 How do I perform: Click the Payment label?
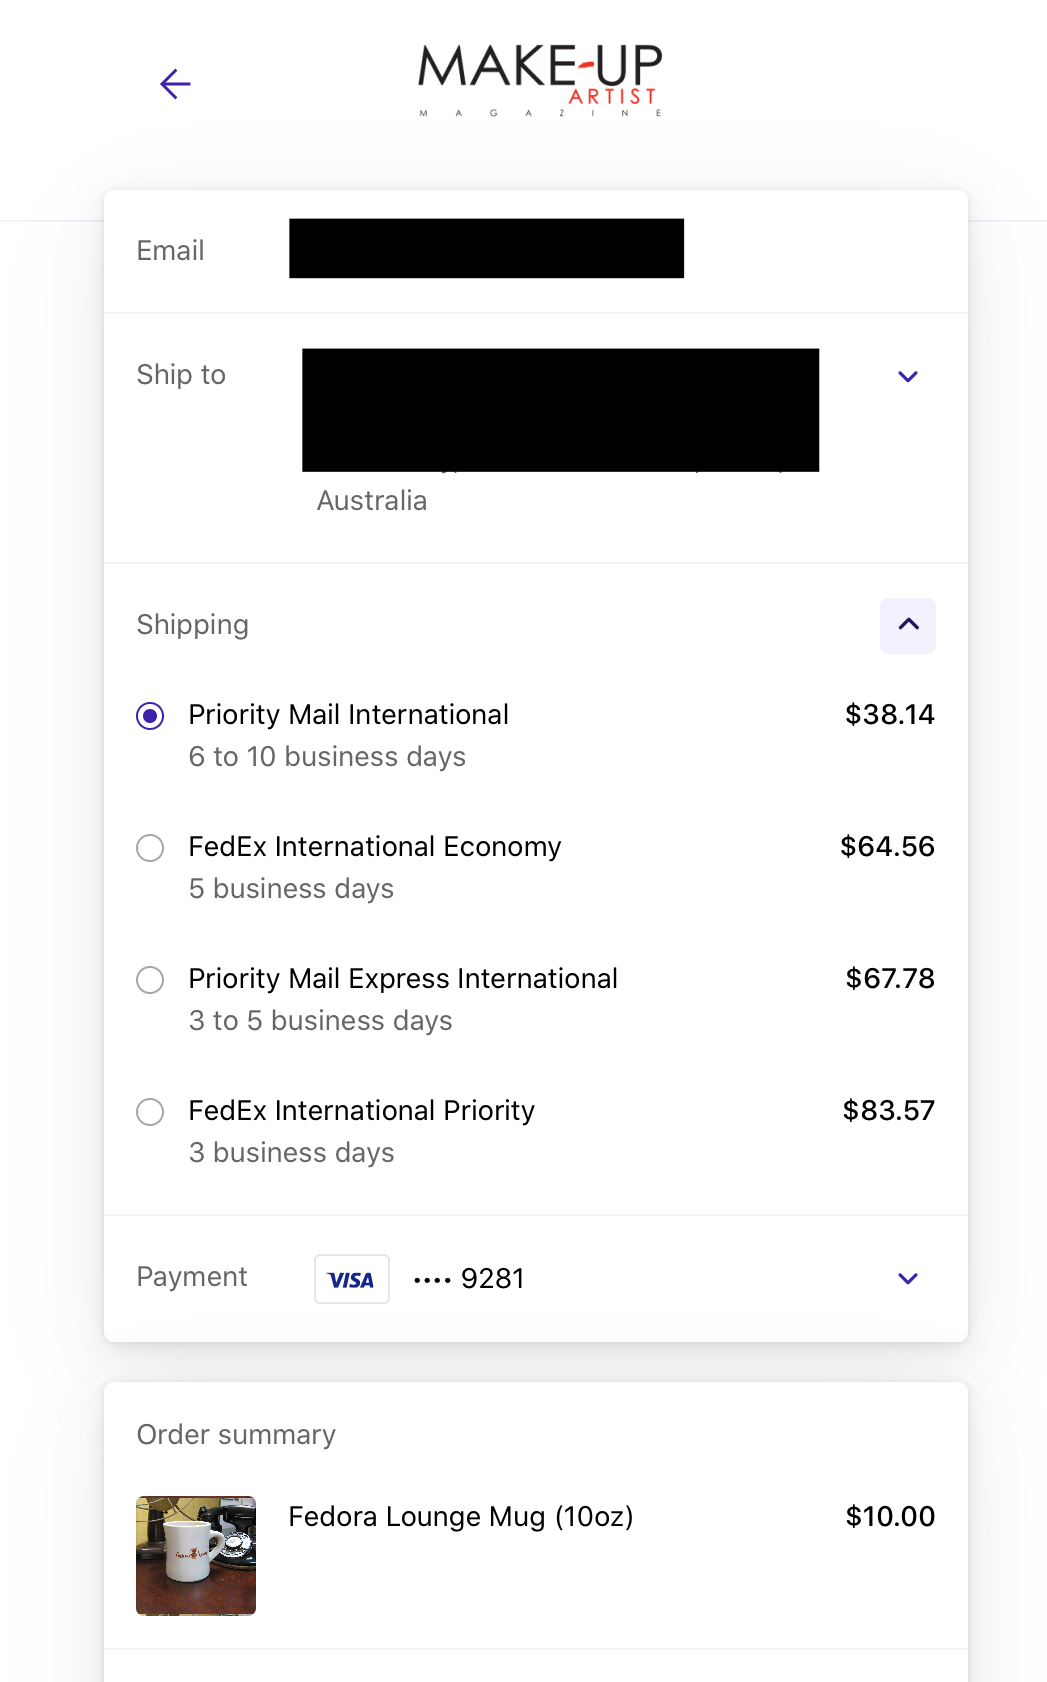click(192, 1277)
